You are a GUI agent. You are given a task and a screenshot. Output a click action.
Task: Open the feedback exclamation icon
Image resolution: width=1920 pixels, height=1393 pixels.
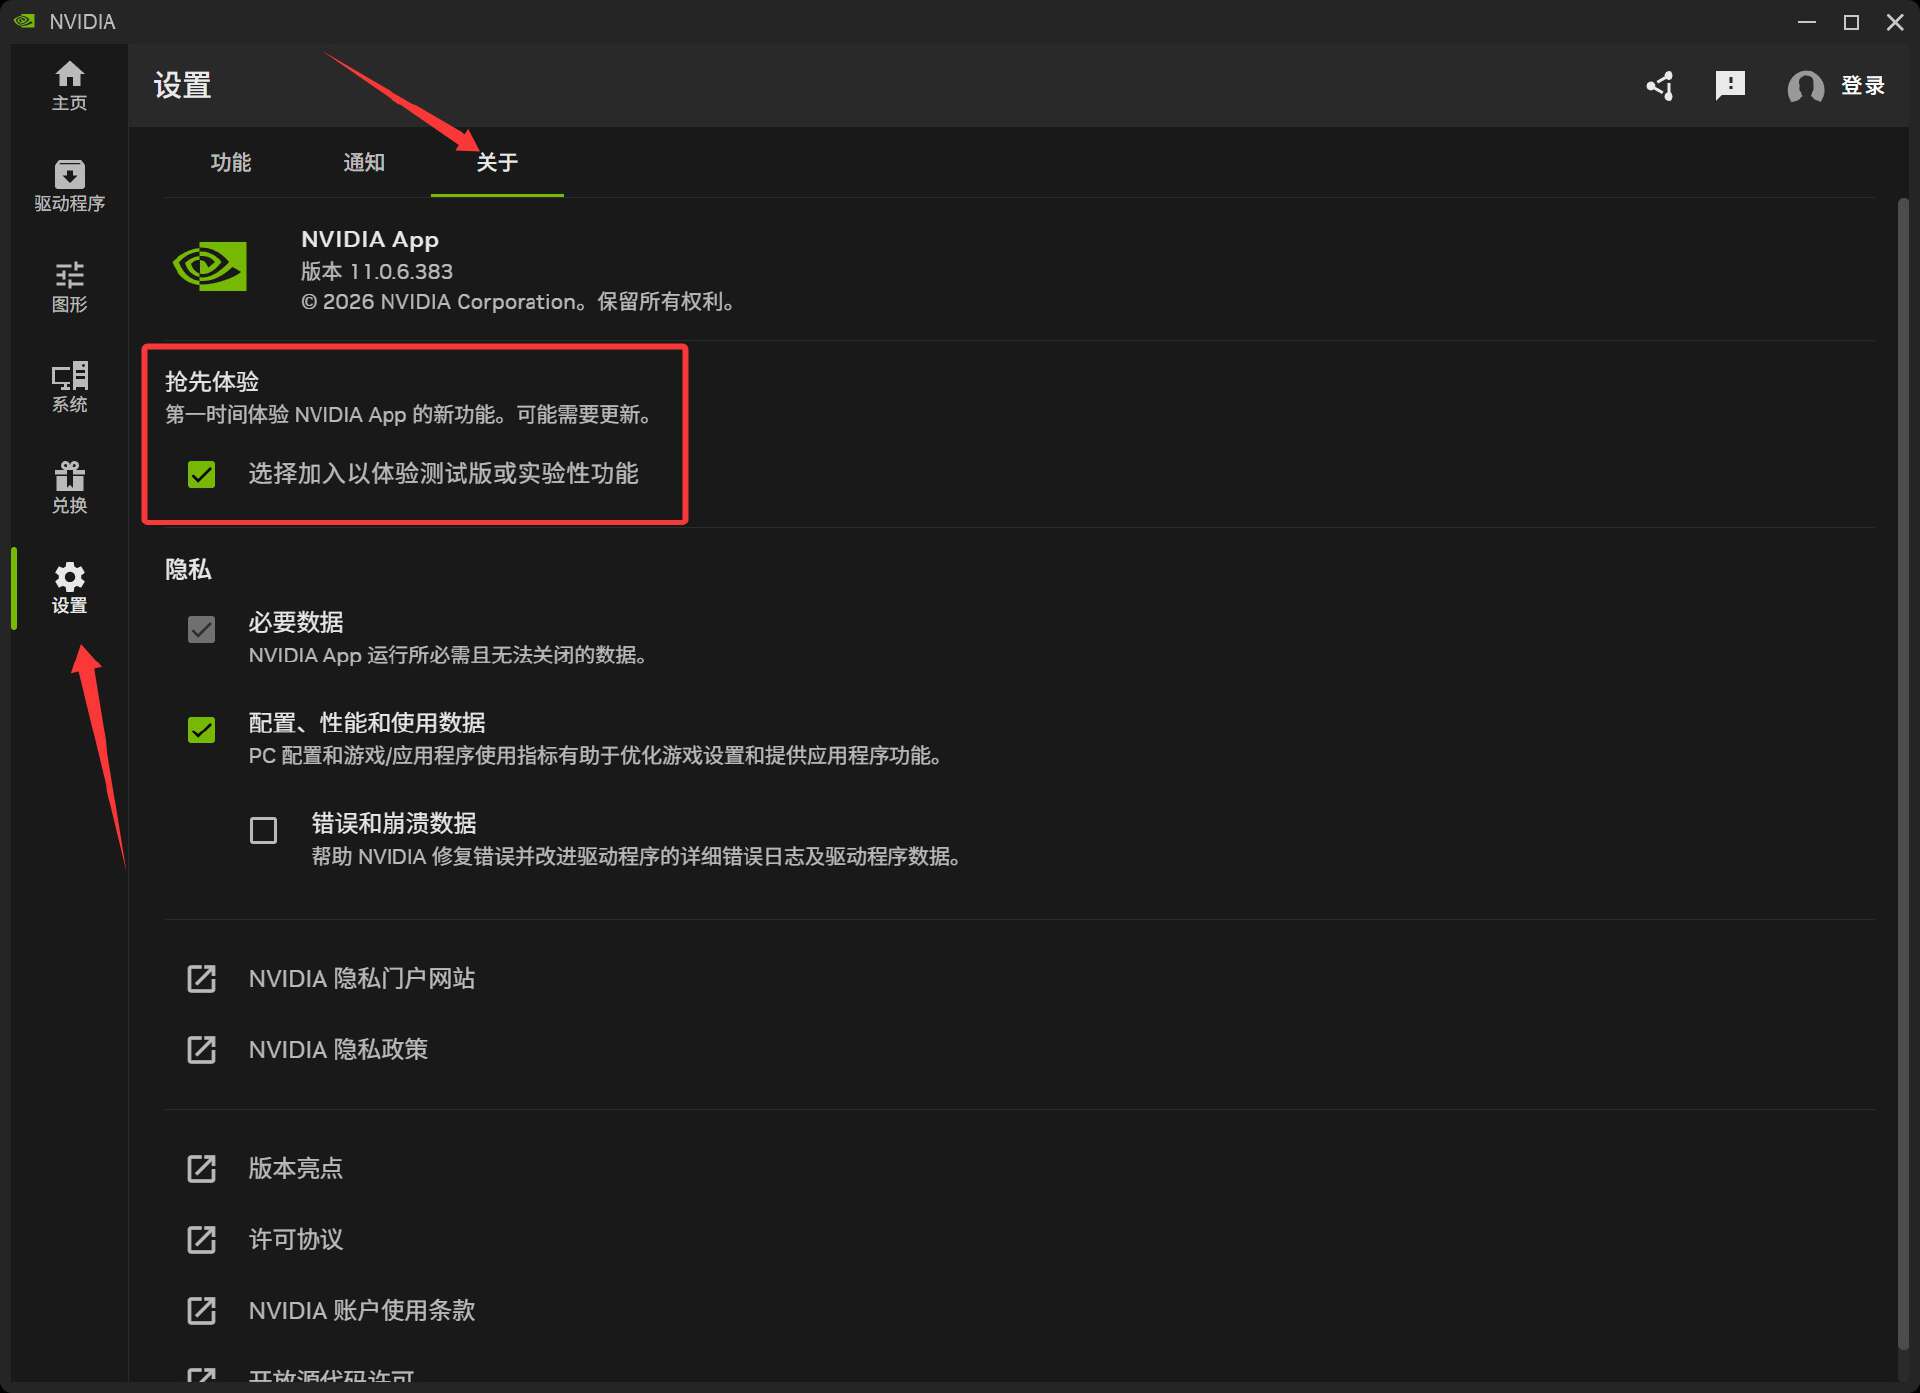tap(1729, 86)
